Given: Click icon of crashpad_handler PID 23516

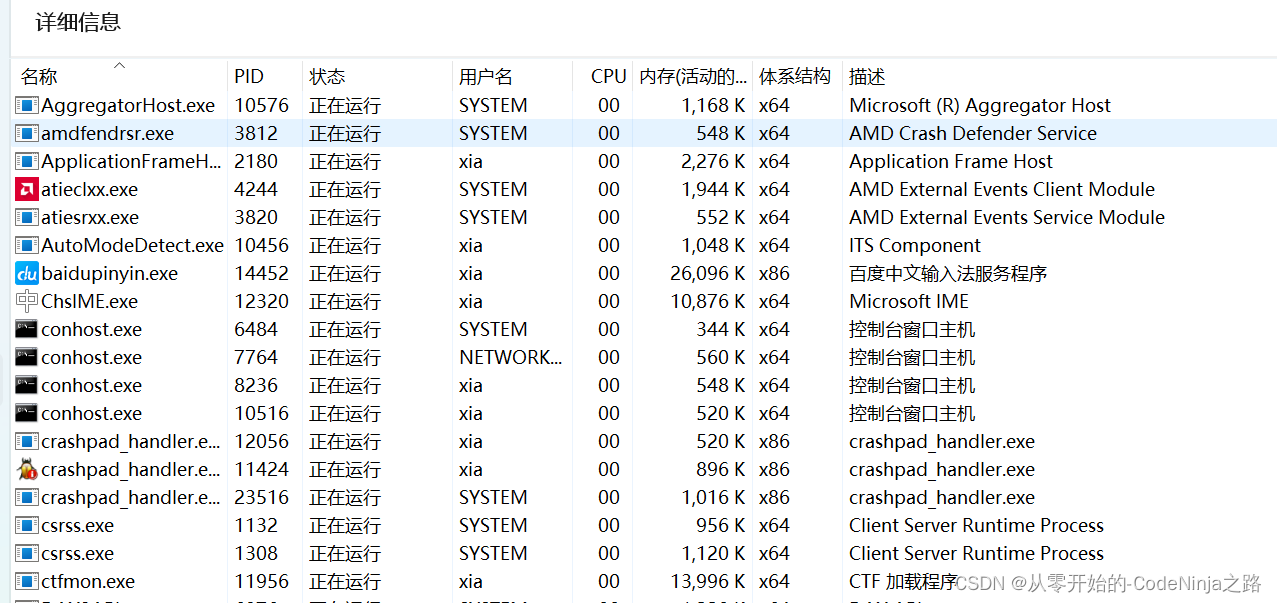Looking at the screenshot, I should [x=27, y=497].
